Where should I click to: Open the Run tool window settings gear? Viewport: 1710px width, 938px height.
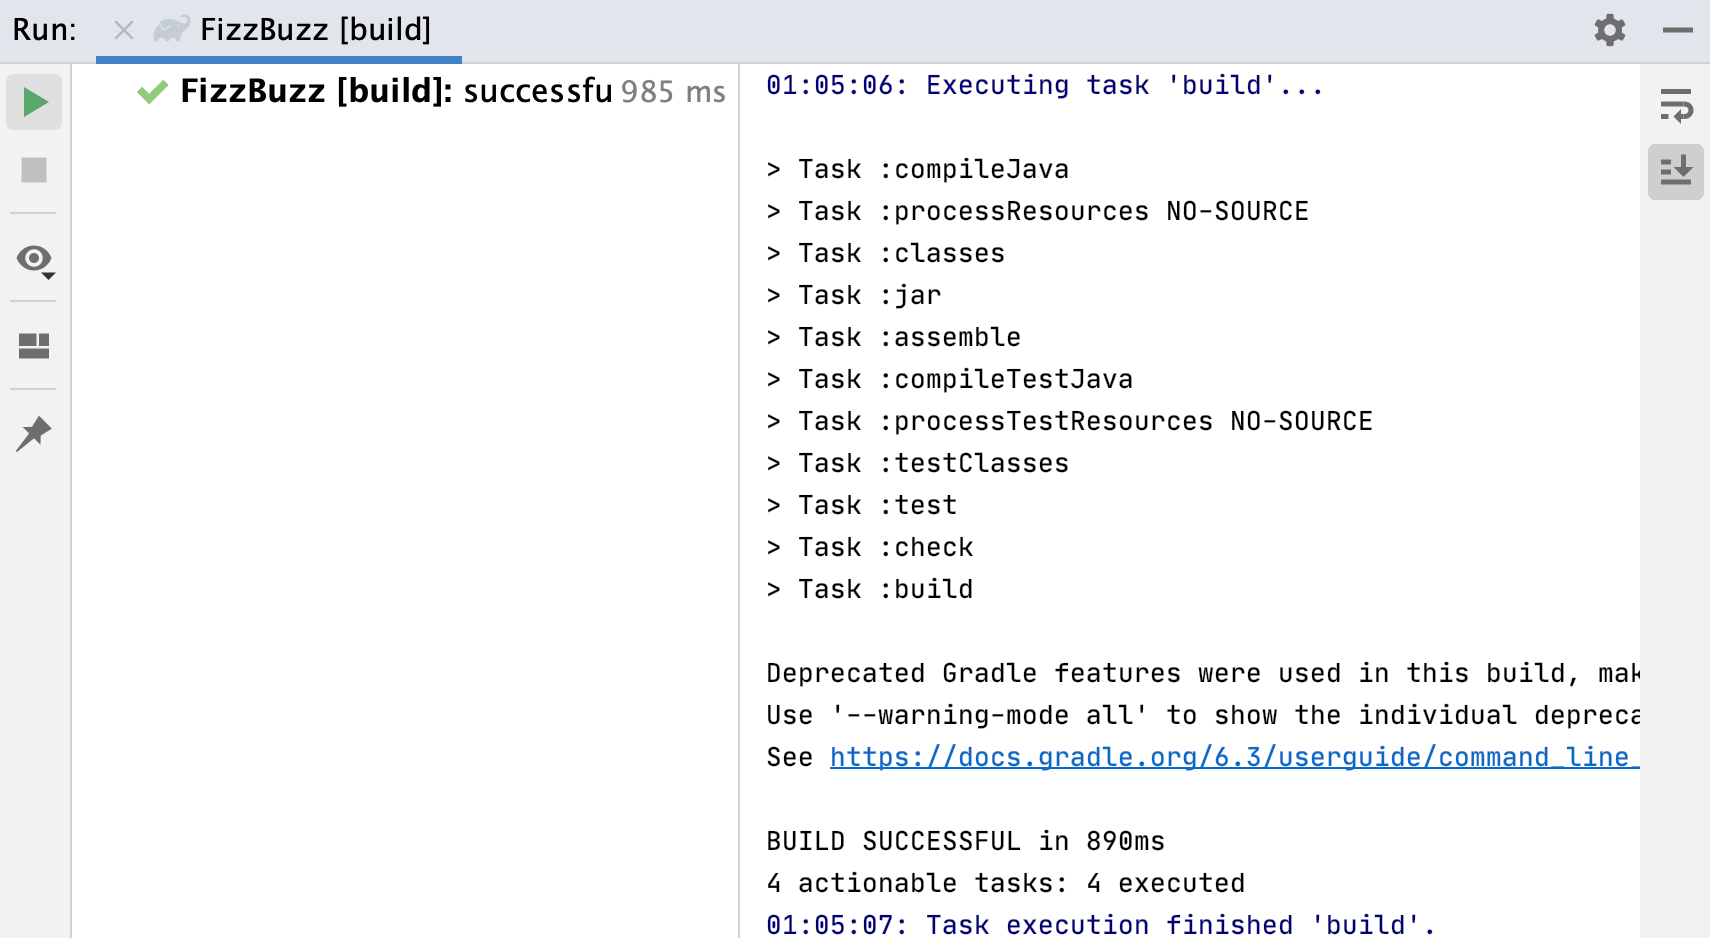click(x=1608, y=30)
